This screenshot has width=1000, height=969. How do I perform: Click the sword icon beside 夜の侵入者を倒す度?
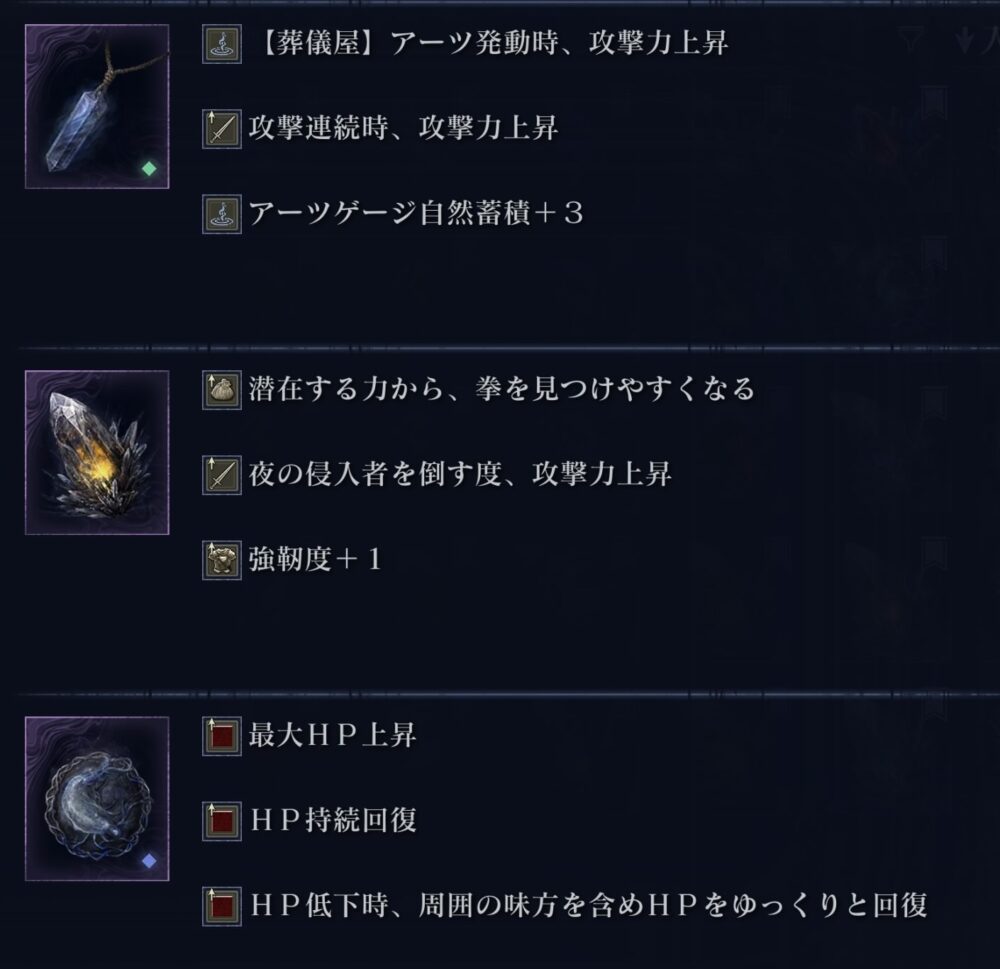pos(222,475)
